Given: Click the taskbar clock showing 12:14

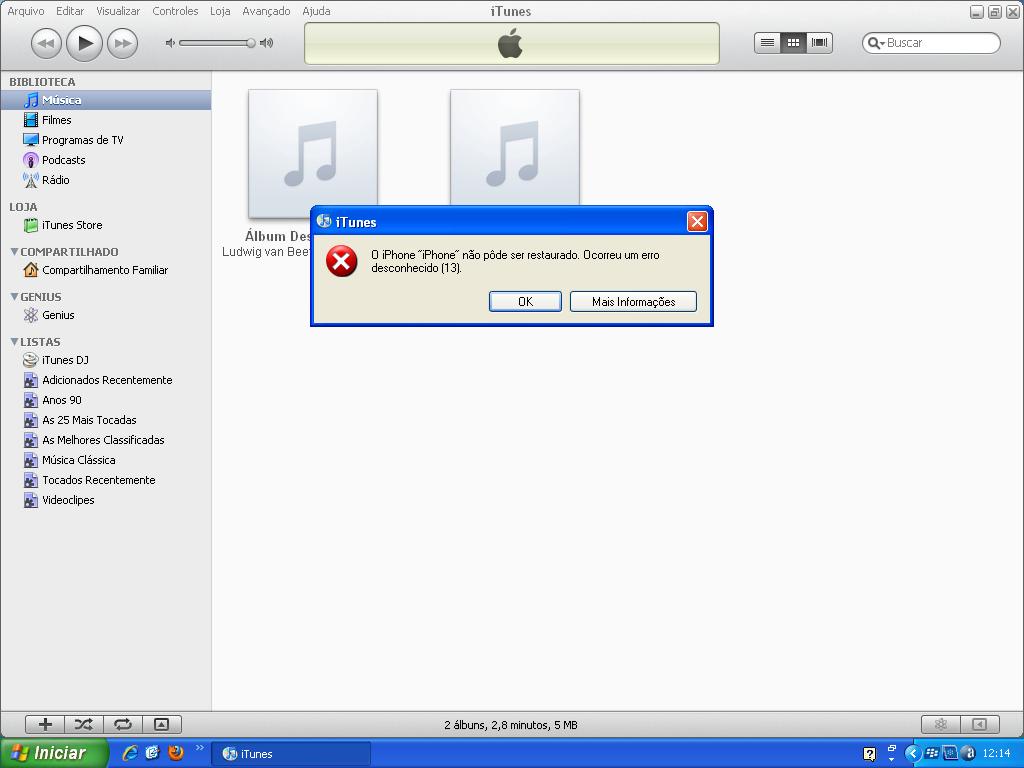Looking at the screenshot, I should pyautogui.click(x=996, y=754).
